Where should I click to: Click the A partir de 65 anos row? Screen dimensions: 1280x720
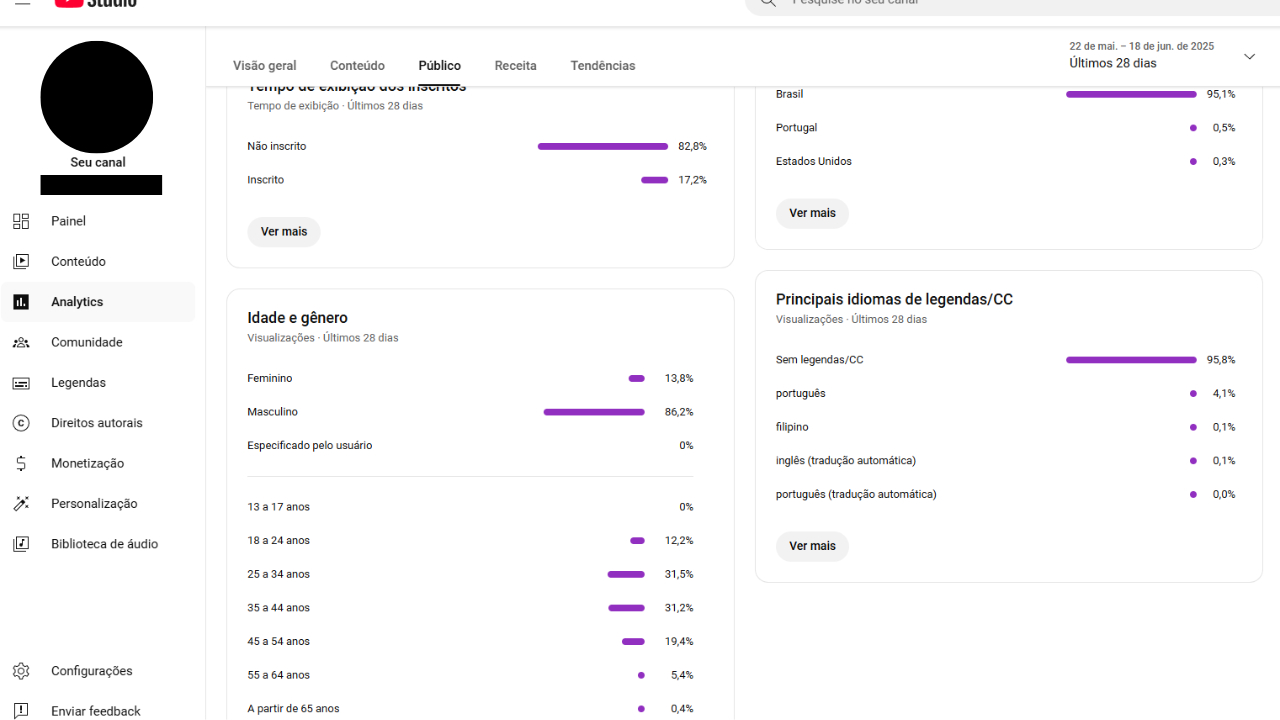tap(470, 709)
